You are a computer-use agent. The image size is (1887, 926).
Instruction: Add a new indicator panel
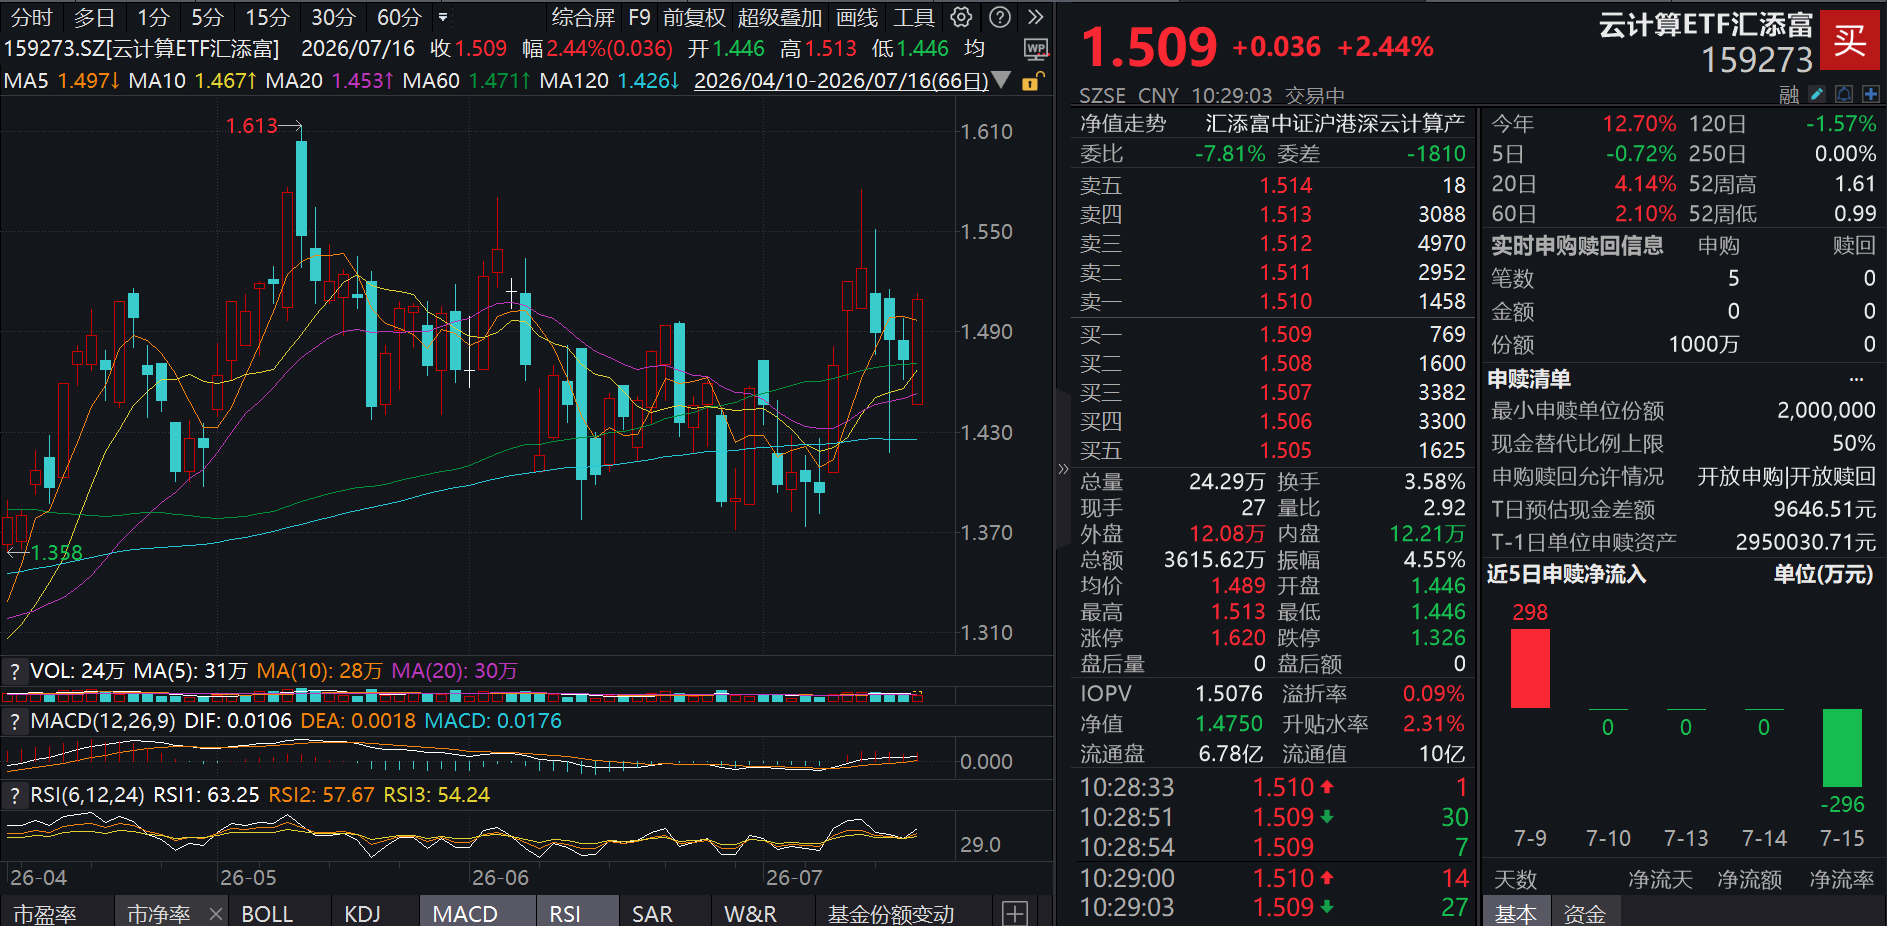coord(1015,913)
